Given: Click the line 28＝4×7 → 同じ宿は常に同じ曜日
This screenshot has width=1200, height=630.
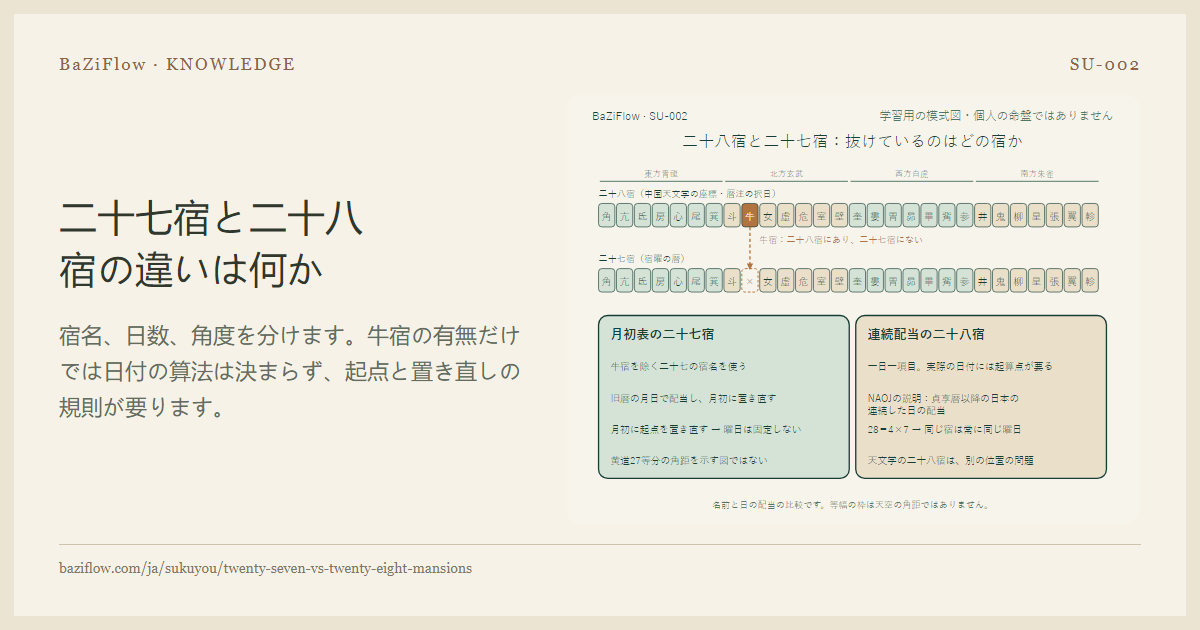Looking at the screenshot, I should click(x=945, y=429).
